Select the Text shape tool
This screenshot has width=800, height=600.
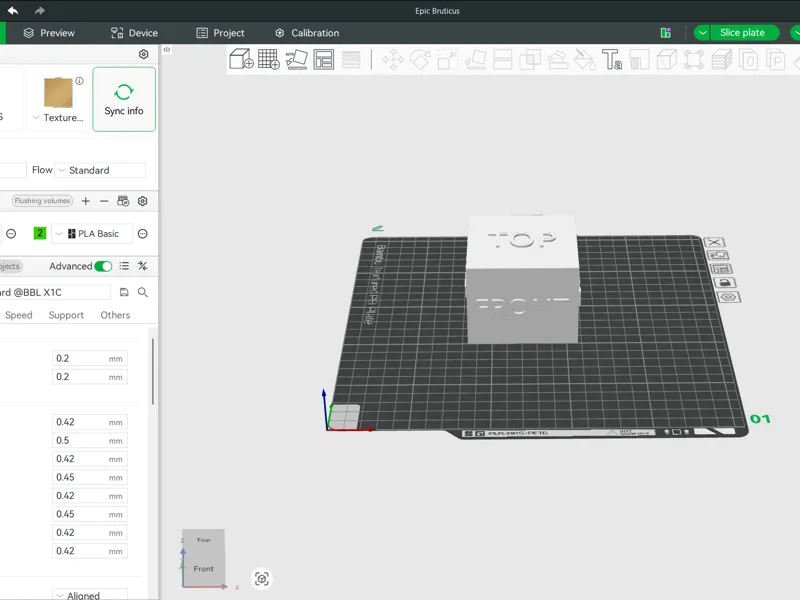(x=611, y=59)
